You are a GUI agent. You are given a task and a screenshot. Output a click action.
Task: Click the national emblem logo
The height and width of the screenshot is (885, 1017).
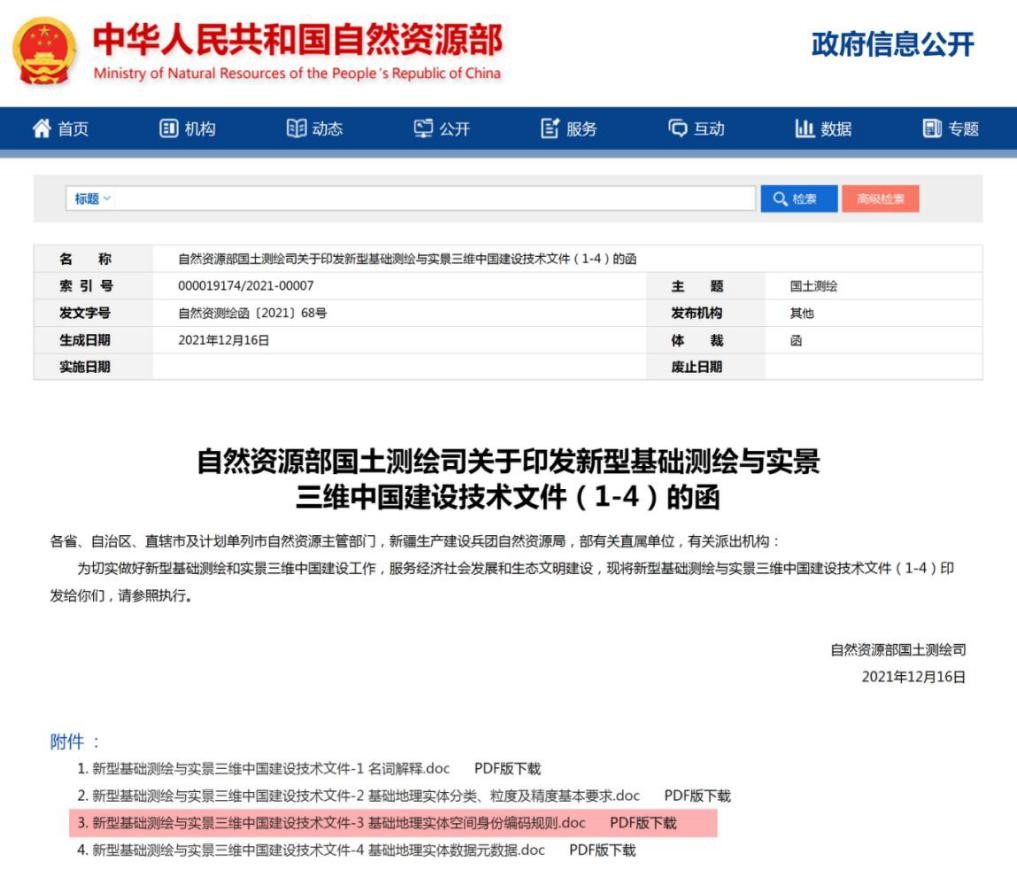pyautogui.click(x=45, y=51)
